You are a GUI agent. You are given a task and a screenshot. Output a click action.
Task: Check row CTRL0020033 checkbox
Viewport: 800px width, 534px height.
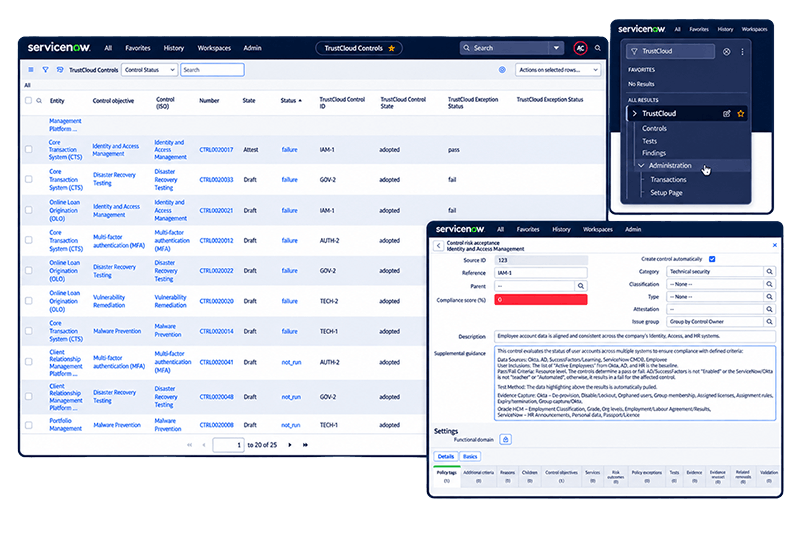pyautogui.click(x=29, y=180)
